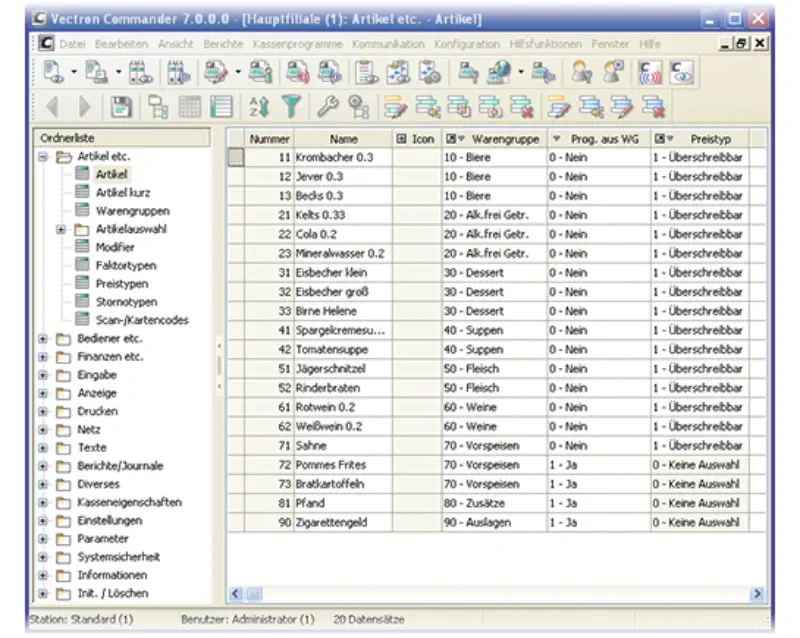800x638 pixels.
Task: Click the horizontal scrollbar right arrow
Action: pos(758,594)
